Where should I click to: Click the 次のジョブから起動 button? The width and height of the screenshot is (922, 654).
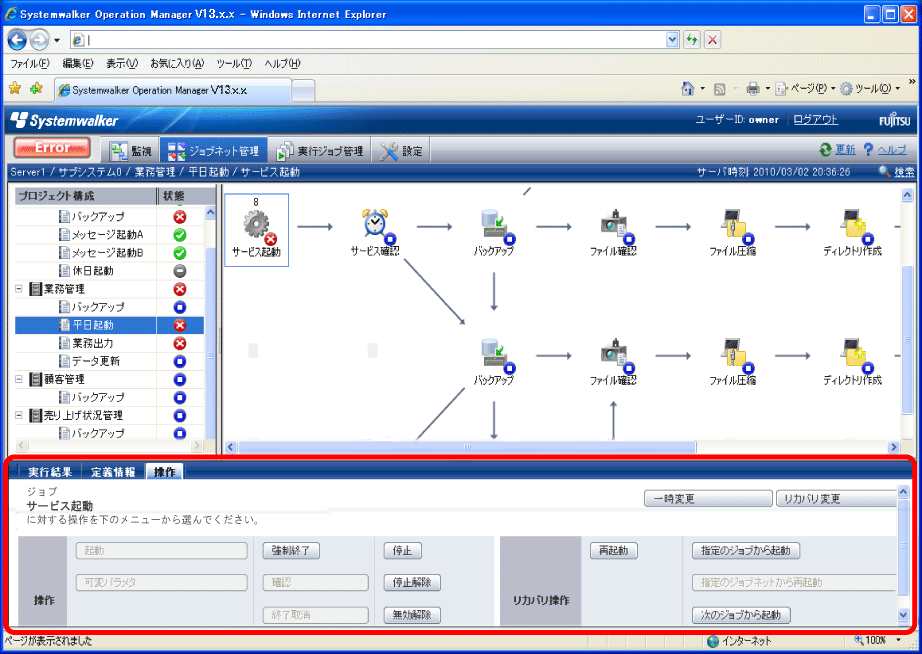(x=741, y=615)
